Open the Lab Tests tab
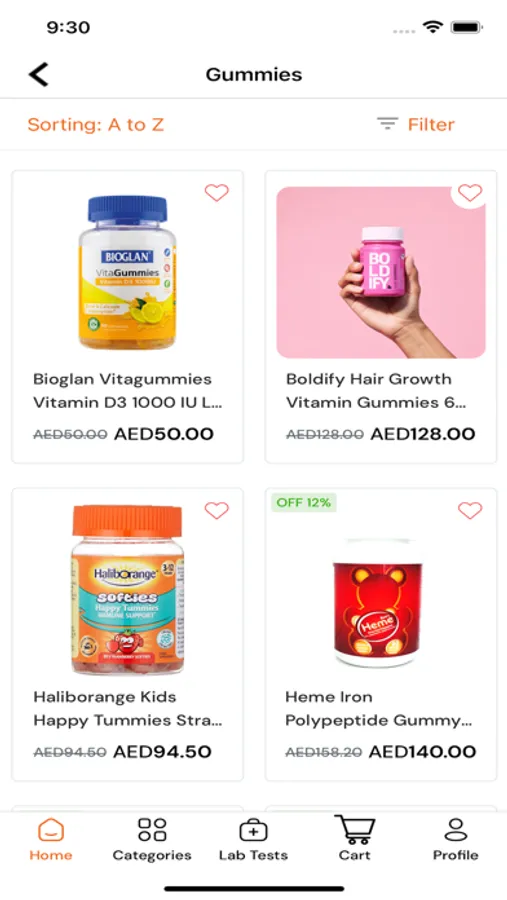 pyautogui.click(x=253, y=840)
